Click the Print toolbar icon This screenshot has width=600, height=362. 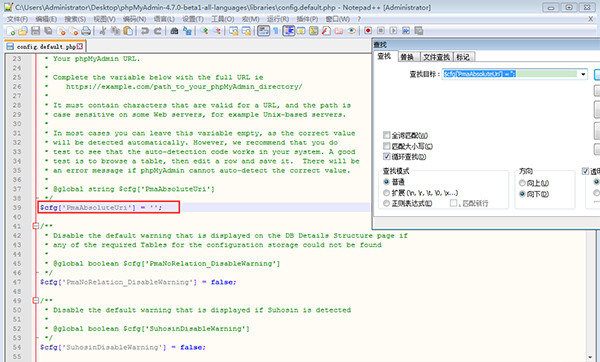pyautogui.click(x=86, y=31)
